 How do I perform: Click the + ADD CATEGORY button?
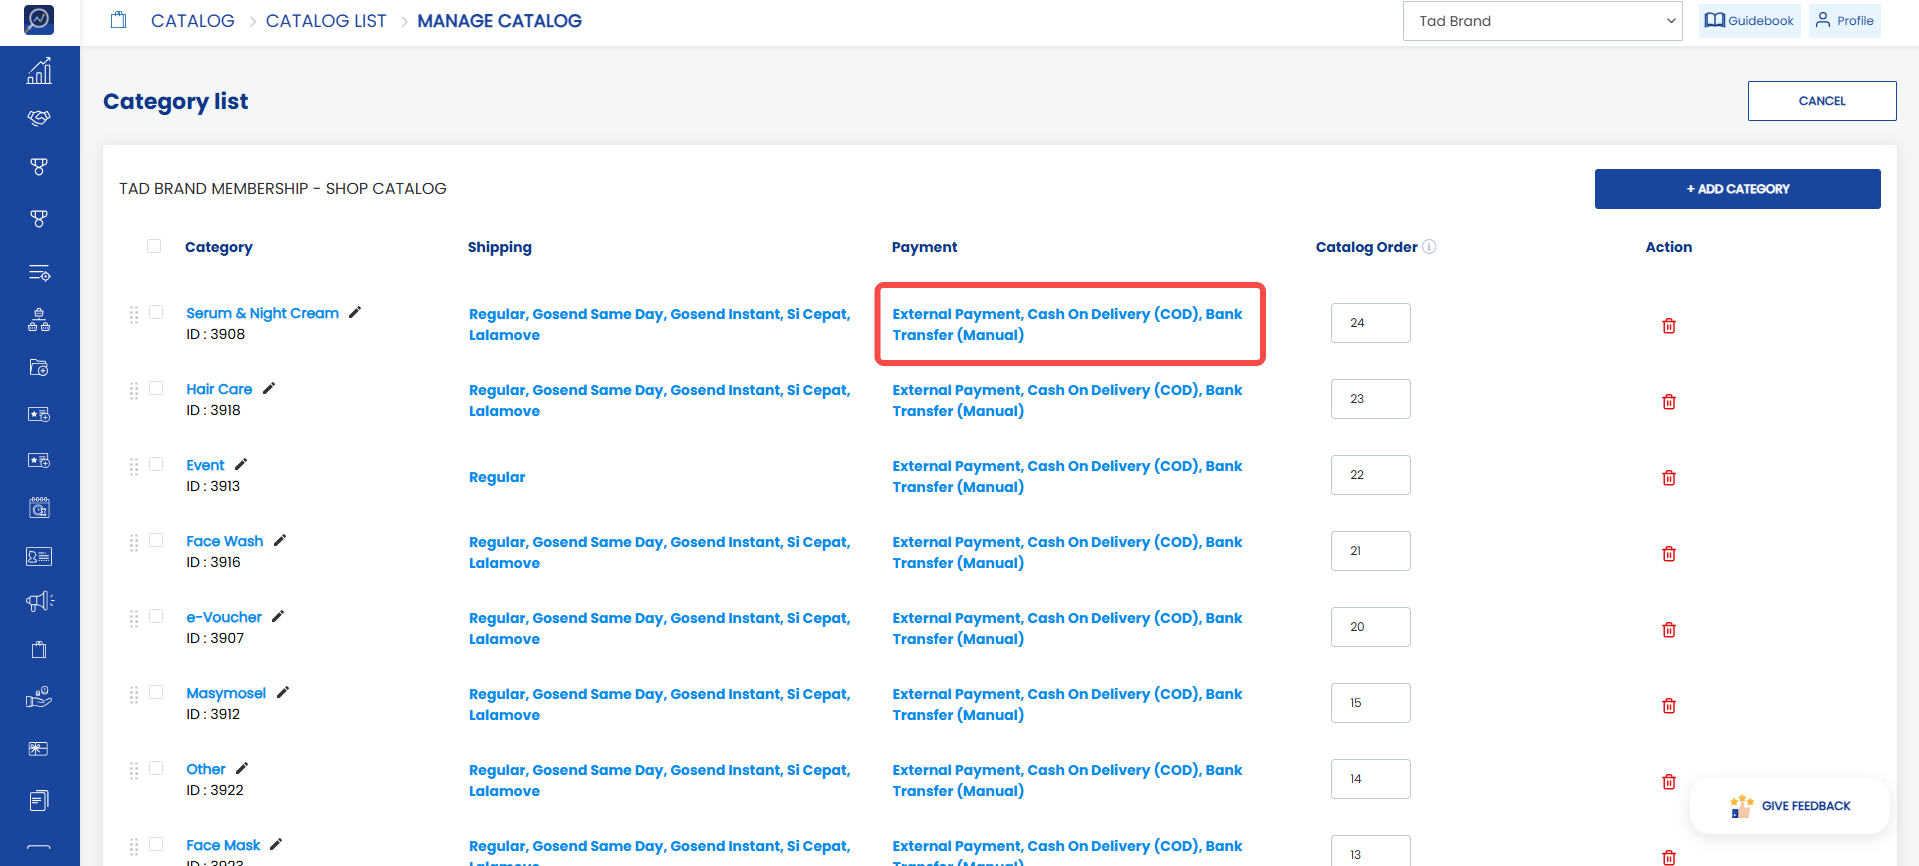[1738, 189]
